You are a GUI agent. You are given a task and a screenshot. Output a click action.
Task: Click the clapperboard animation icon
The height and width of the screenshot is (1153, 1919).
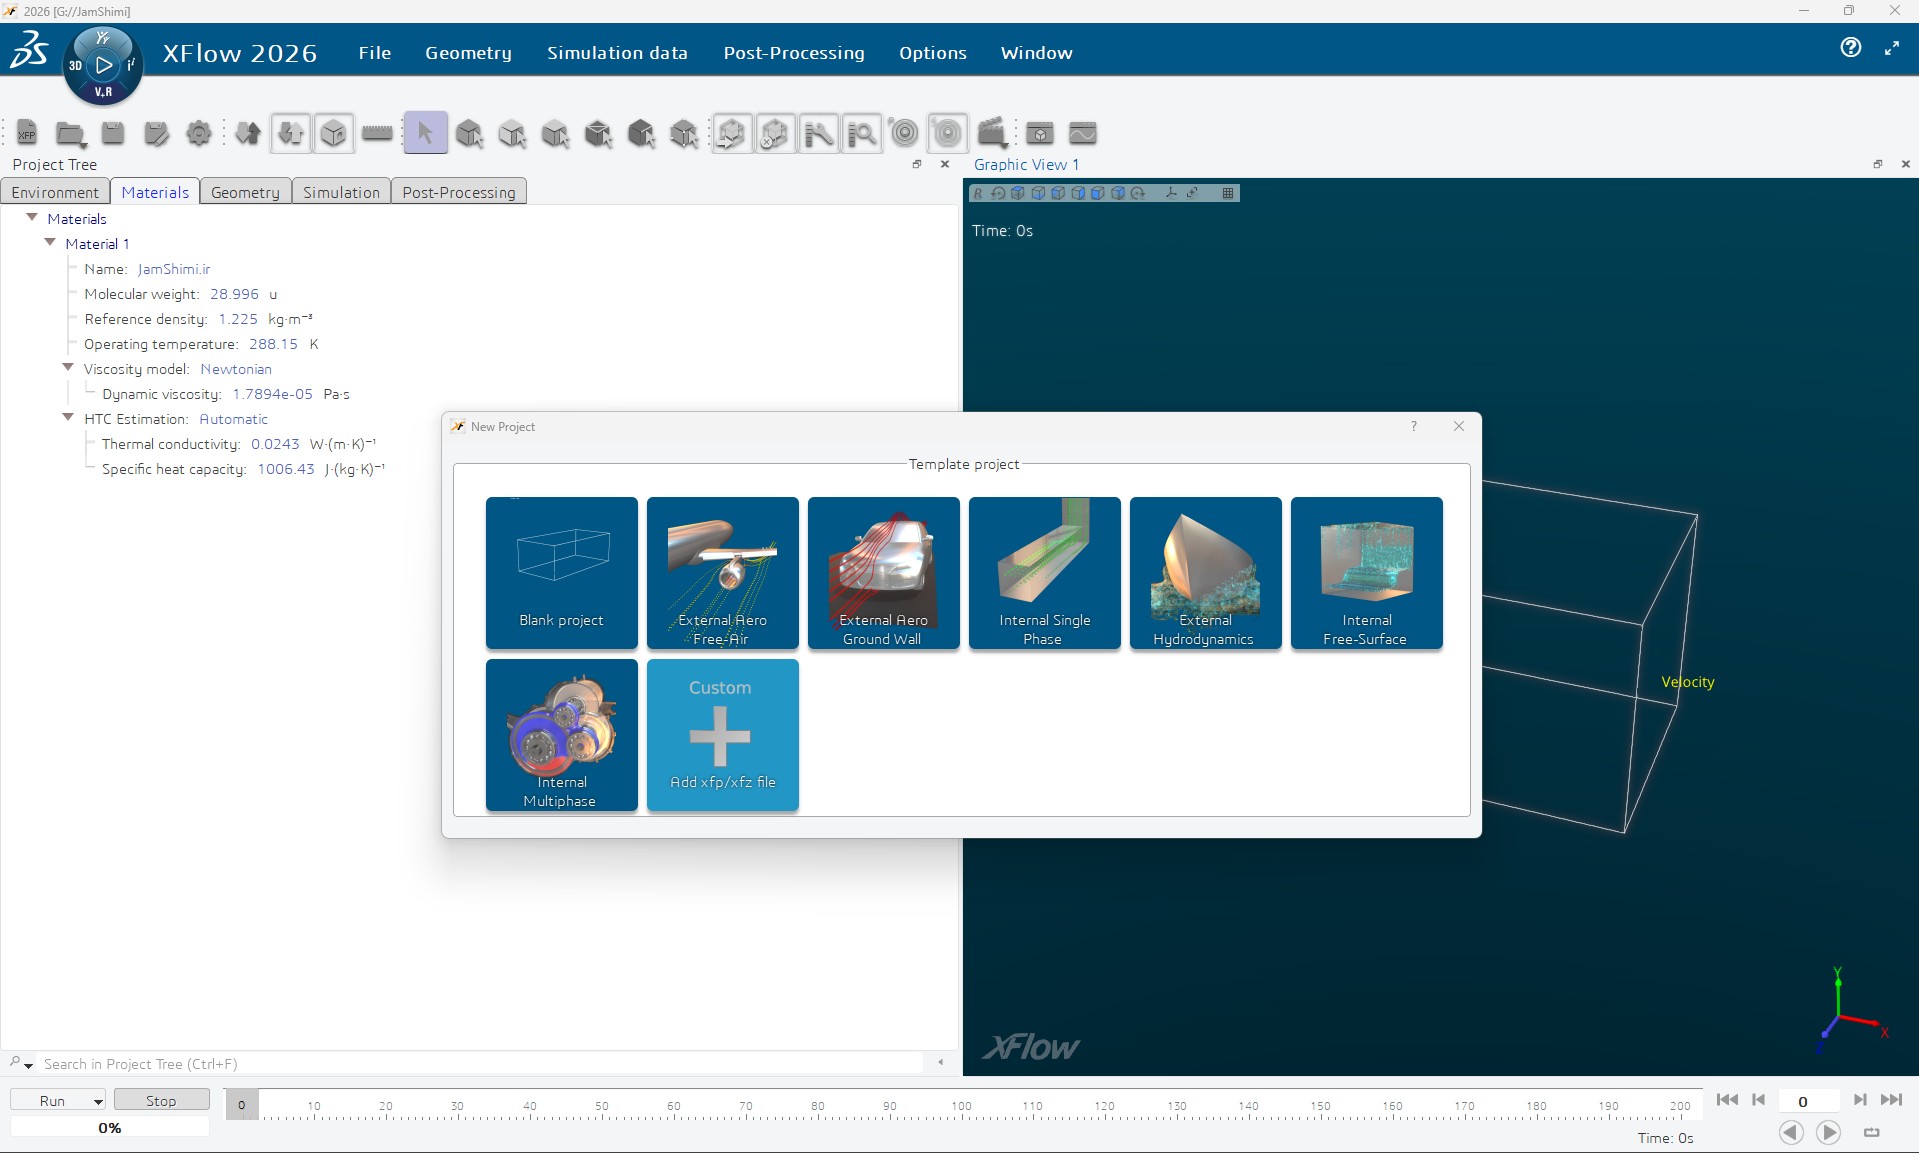992,133
